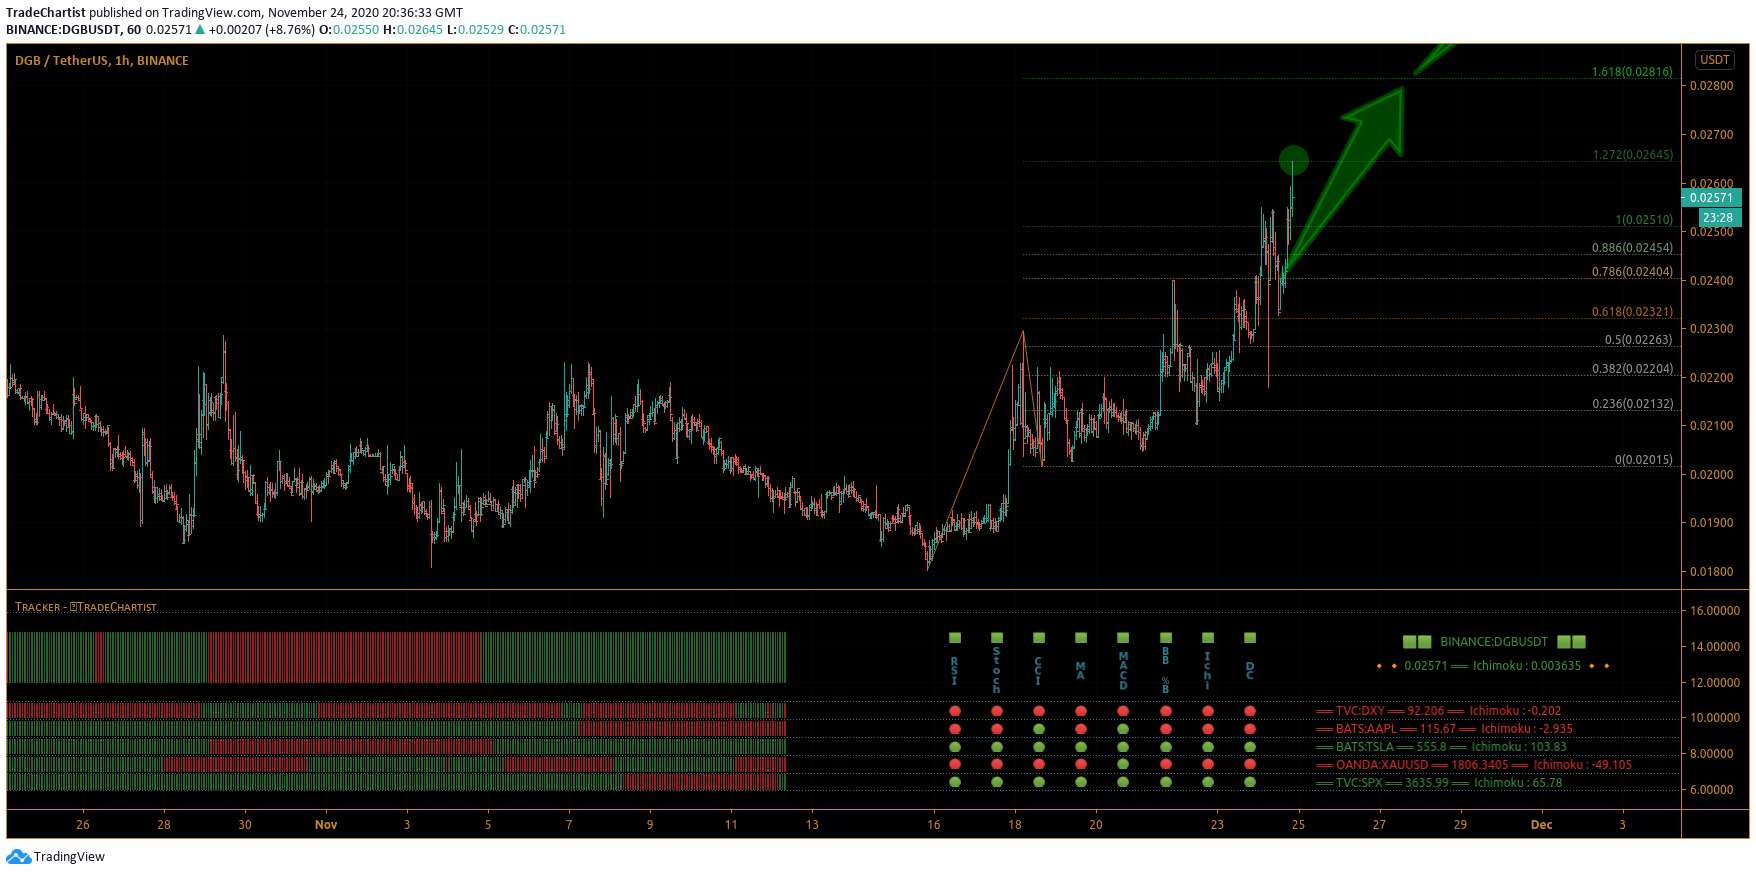The image size is (1756, 875).
Task: Click the RSI status dot in TVC:DXY row
Action: click(x=955, y=711)
